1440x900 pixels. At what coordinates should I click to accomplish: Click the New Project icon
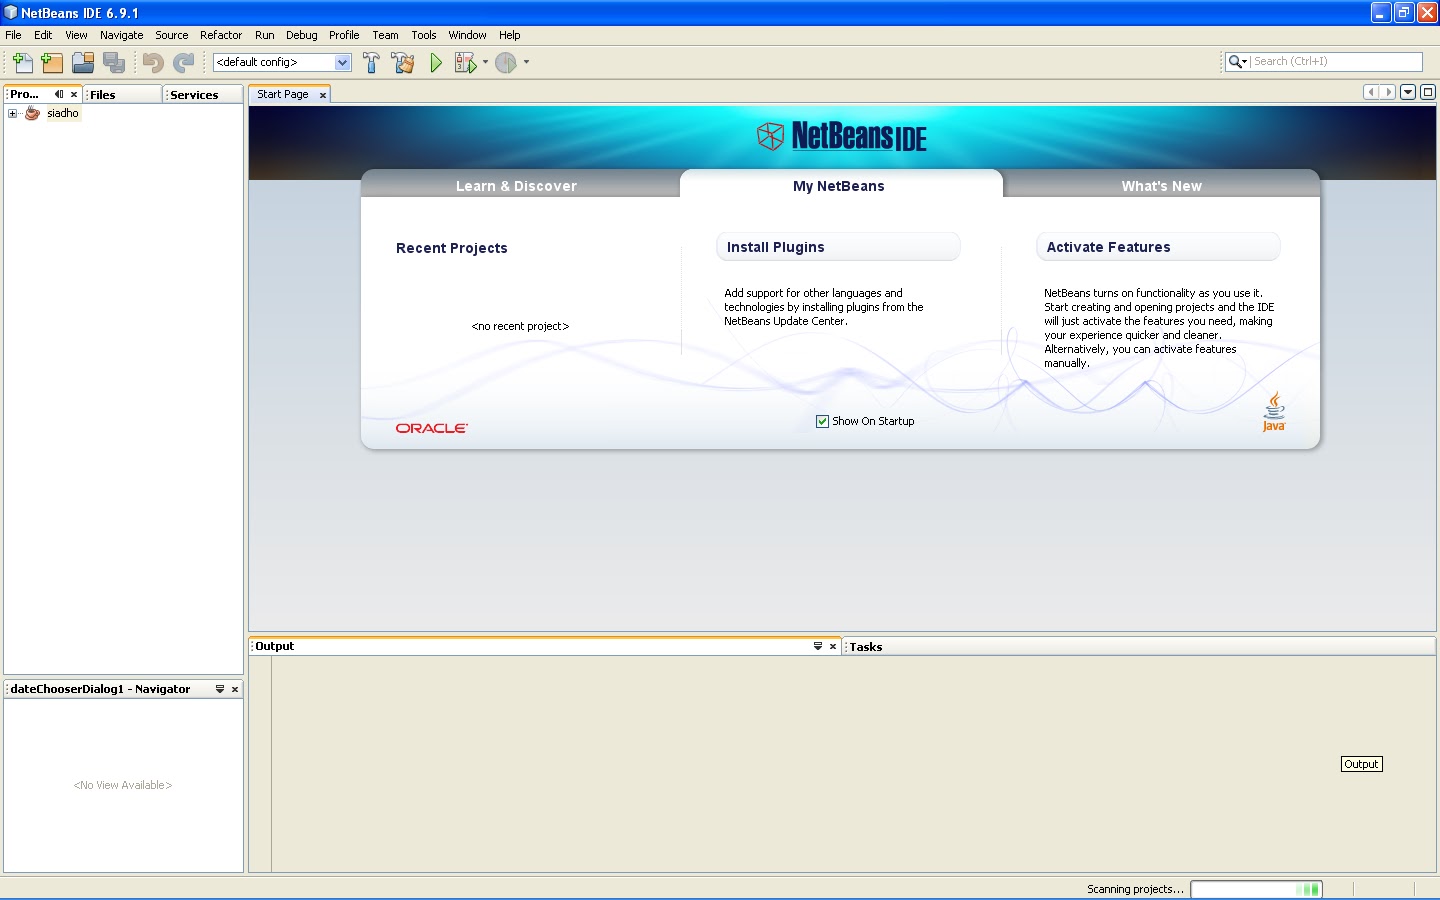click(51, 62)
